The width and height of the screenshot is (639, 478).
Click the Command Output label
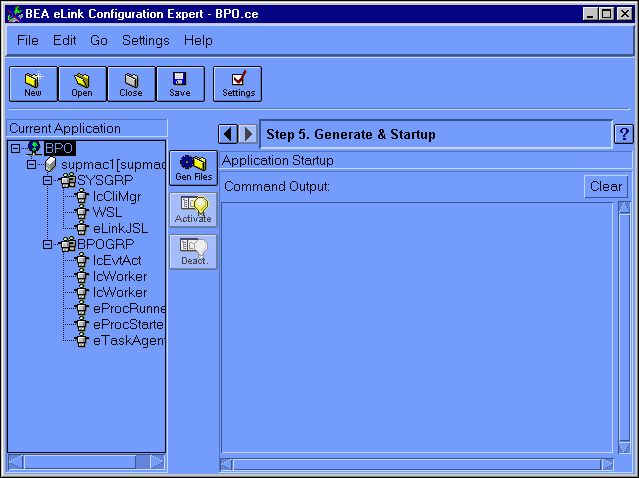(277, 187)
